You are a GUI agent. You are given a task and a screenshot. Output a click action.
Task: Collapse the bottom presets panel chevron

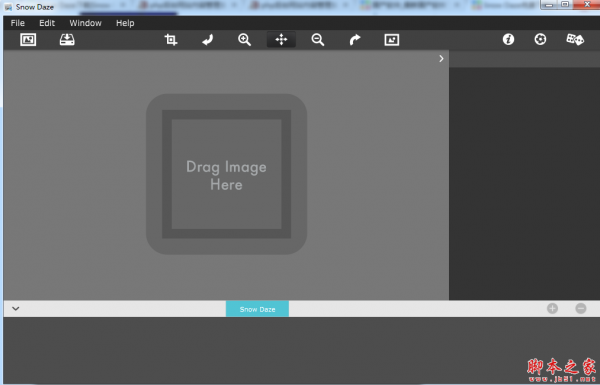(x=16, y=308)
